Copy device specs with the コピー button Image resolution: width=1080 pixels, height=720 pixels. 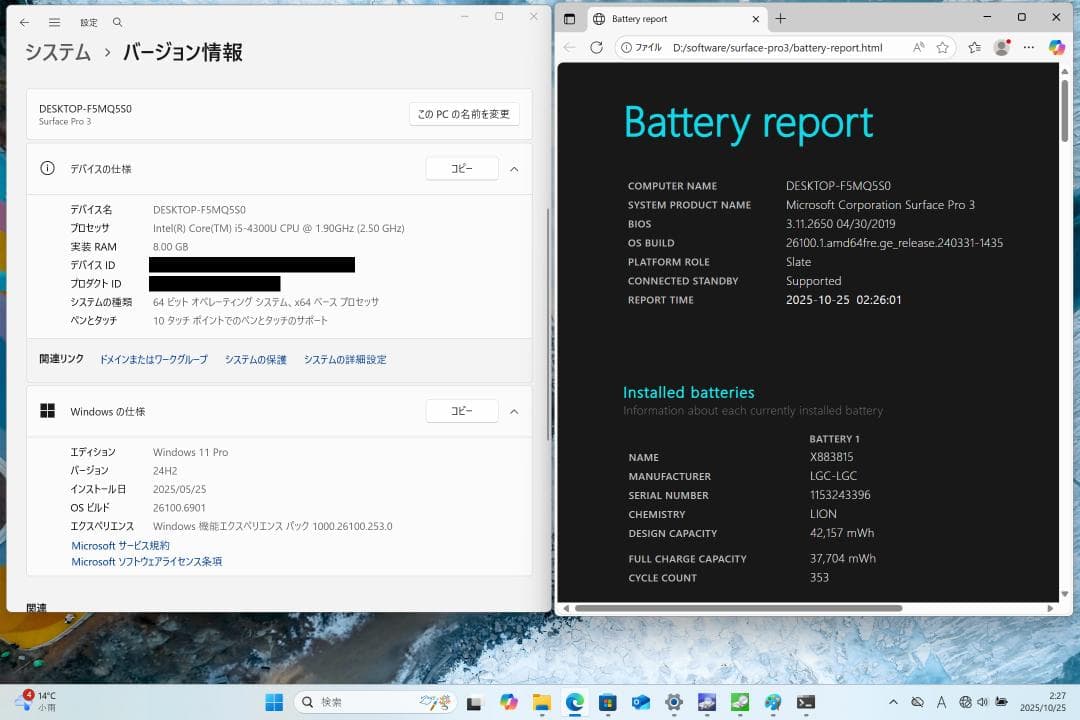[461, 168]
